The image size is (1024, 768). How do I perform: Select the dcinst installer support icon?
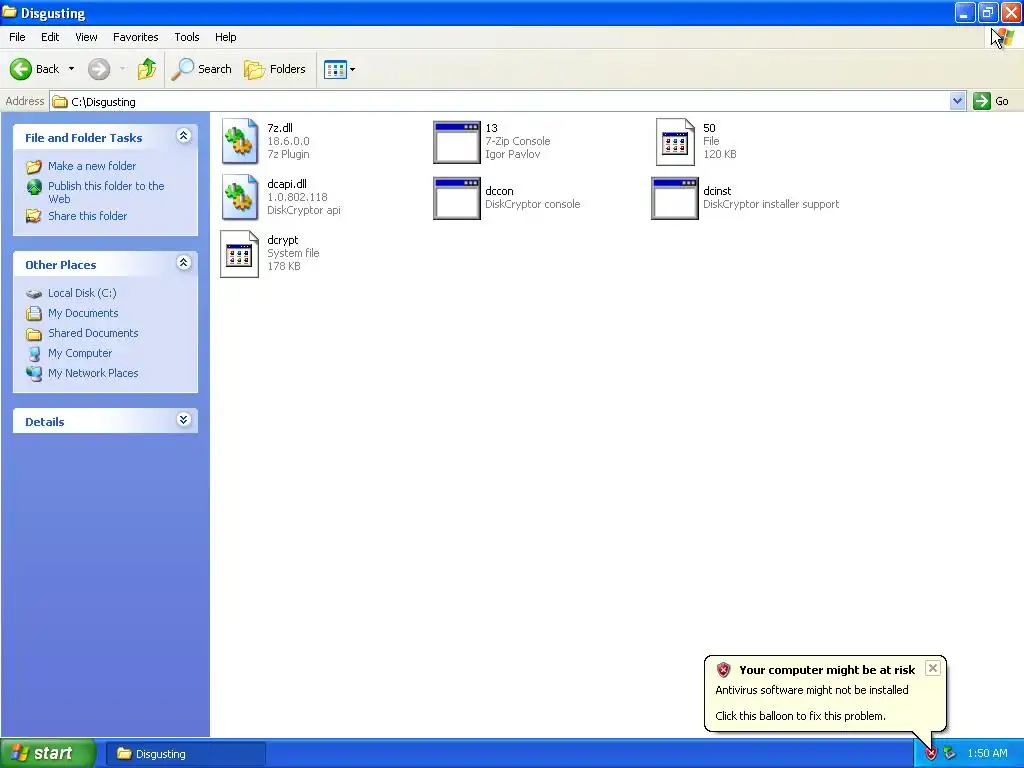click(675, 198)
